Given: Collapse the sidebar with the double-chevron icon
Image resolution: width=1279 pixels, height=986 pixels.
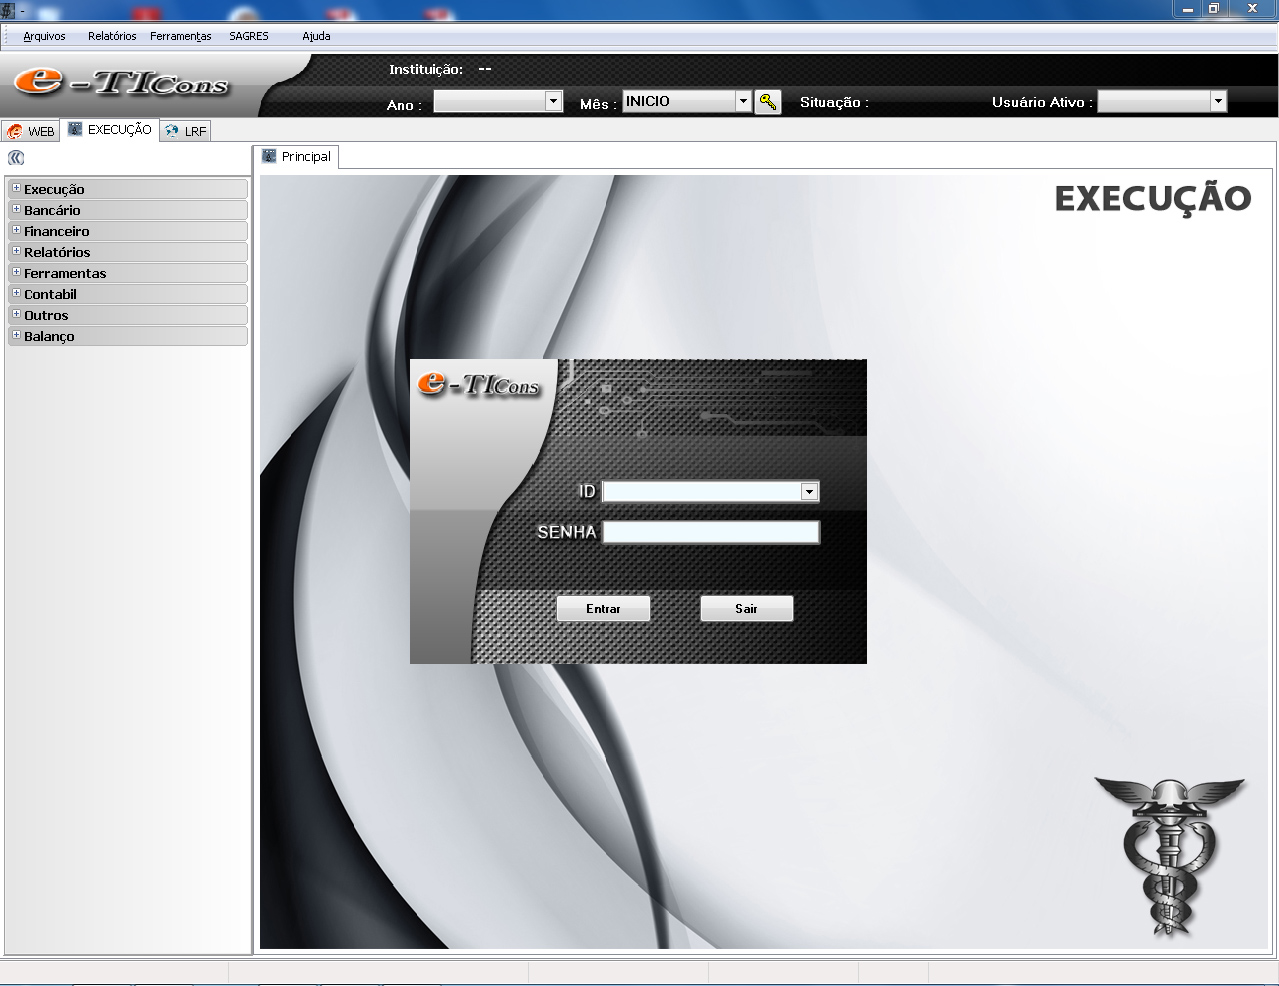Looking at the screenshot, I should pyautogui.click(x=16, y=158).
